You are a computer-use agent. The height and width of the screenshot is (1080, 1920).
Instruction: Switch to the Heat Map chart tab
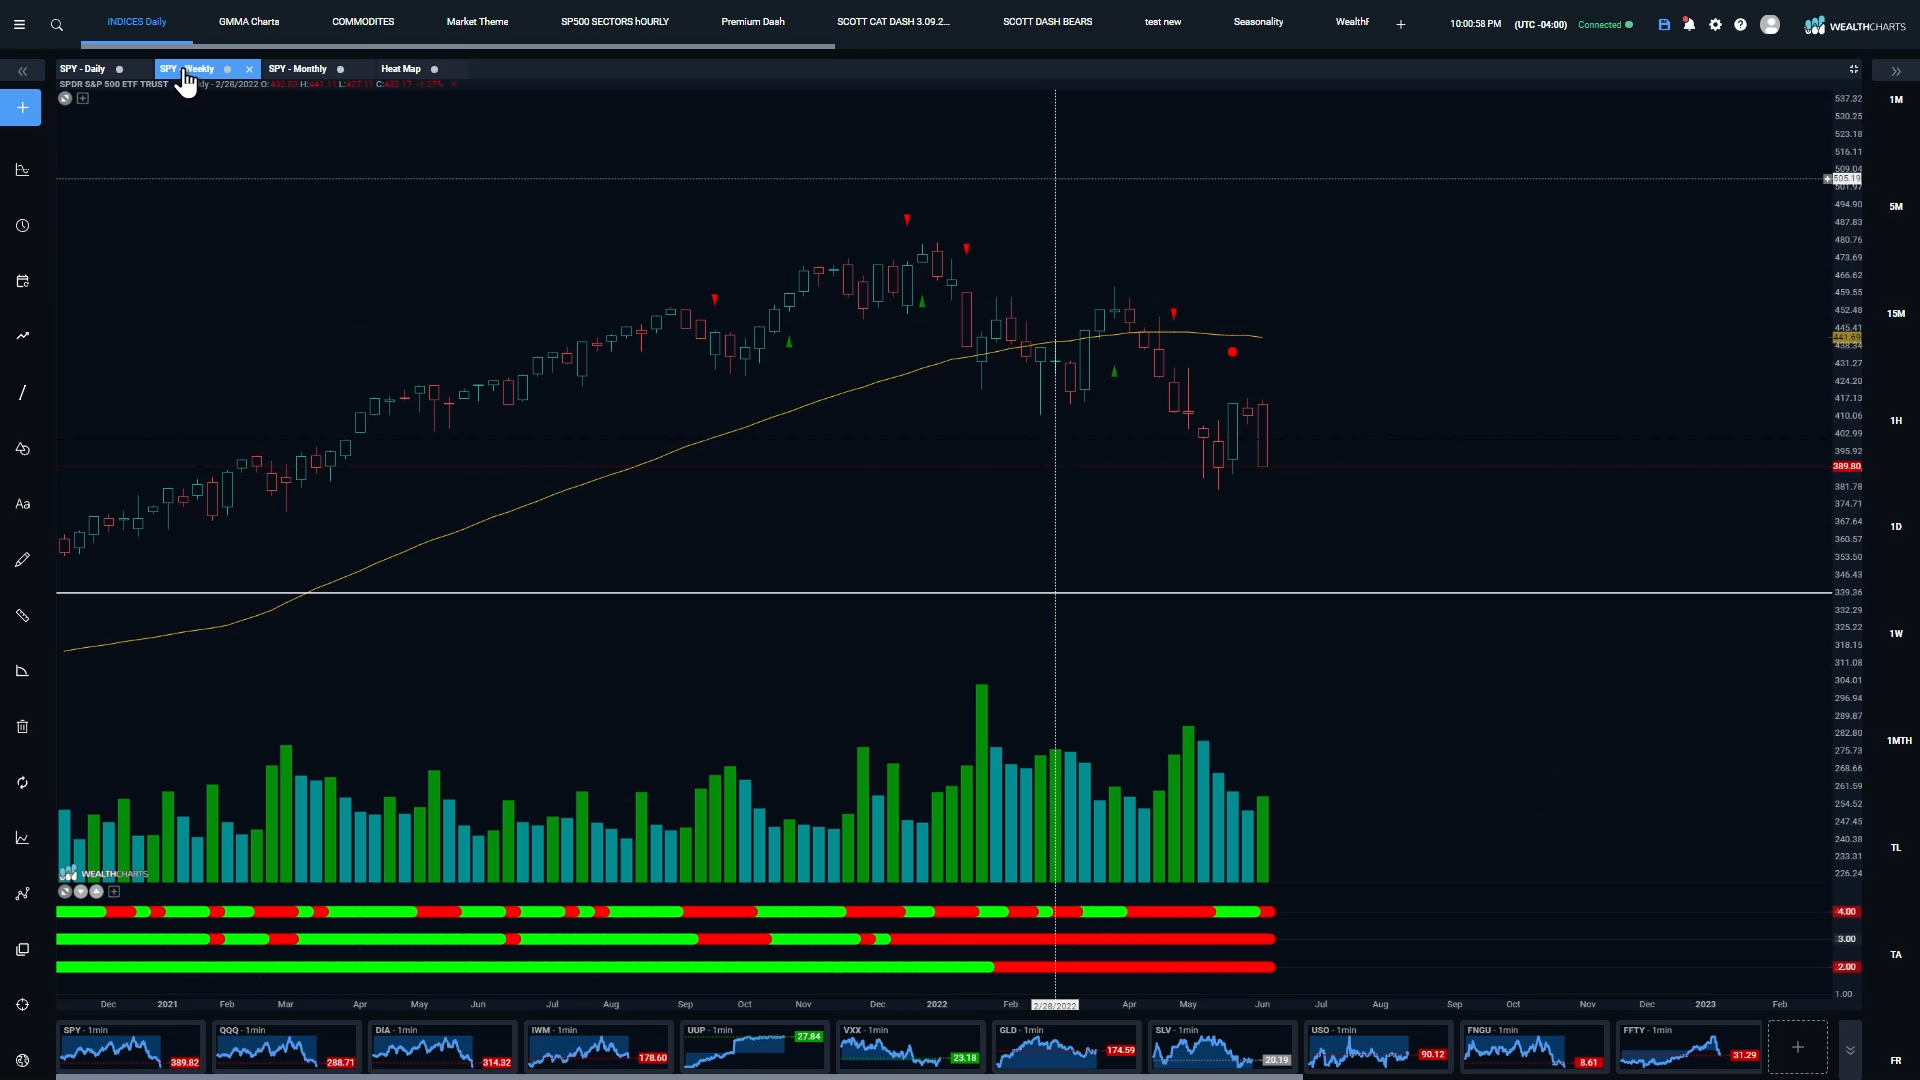(401, 69)
